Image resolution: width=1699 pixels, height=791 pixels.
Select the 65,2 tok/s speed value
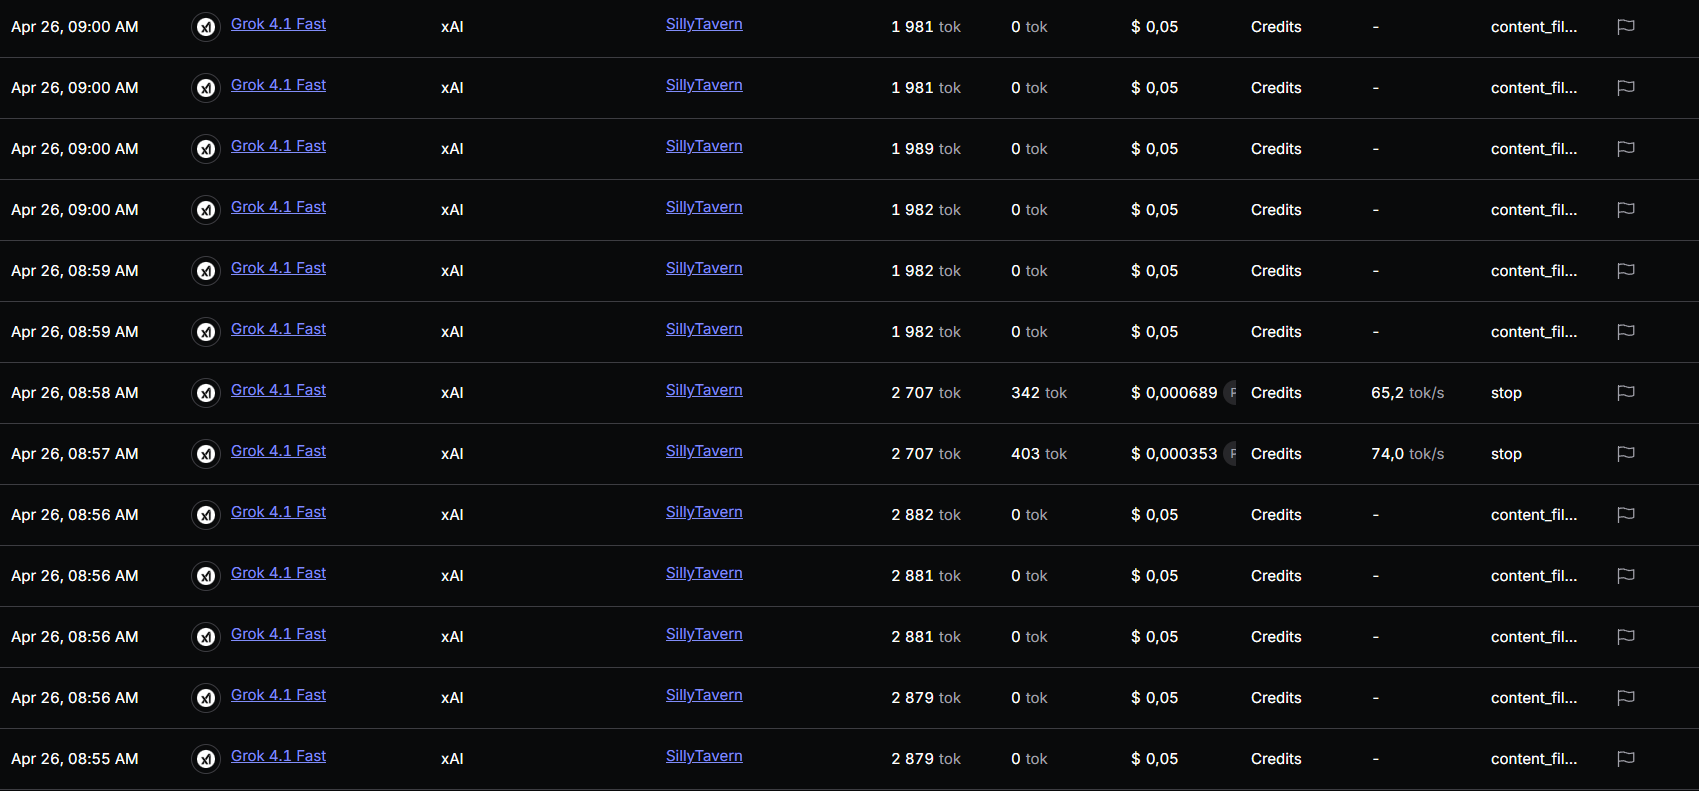[1407, 393]
